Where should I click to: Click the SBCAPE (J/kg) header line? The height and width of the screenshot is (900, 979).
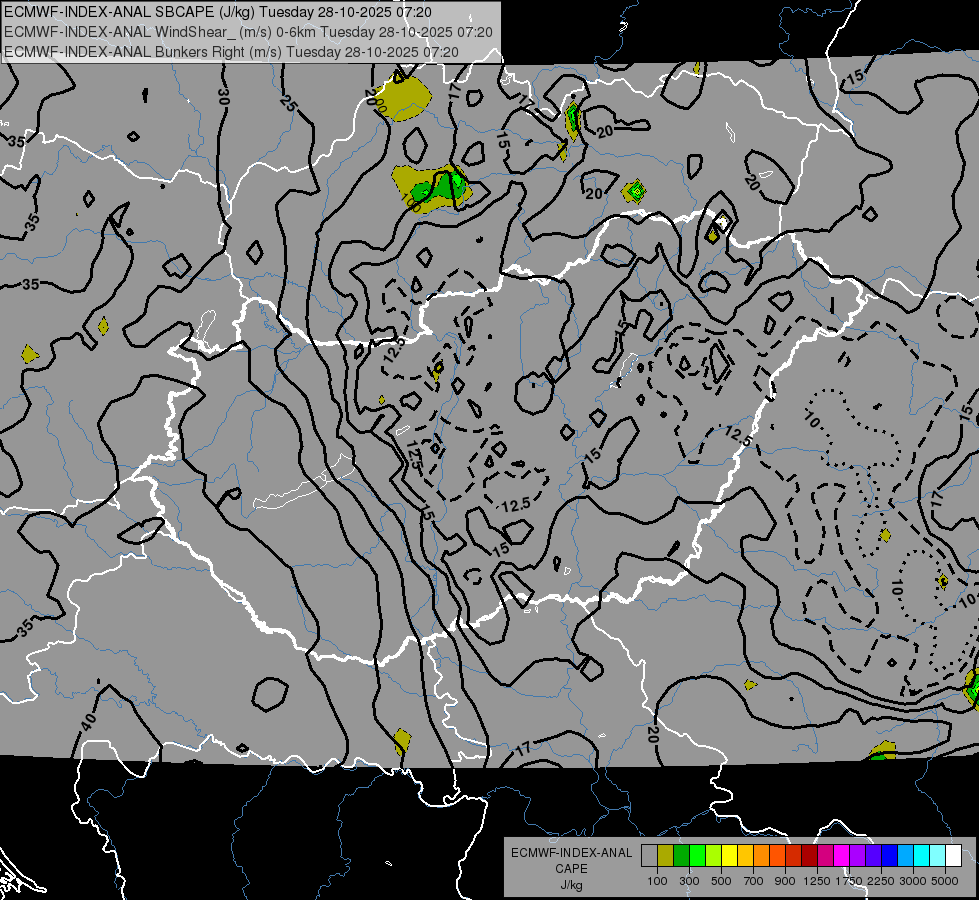(217, 12)
